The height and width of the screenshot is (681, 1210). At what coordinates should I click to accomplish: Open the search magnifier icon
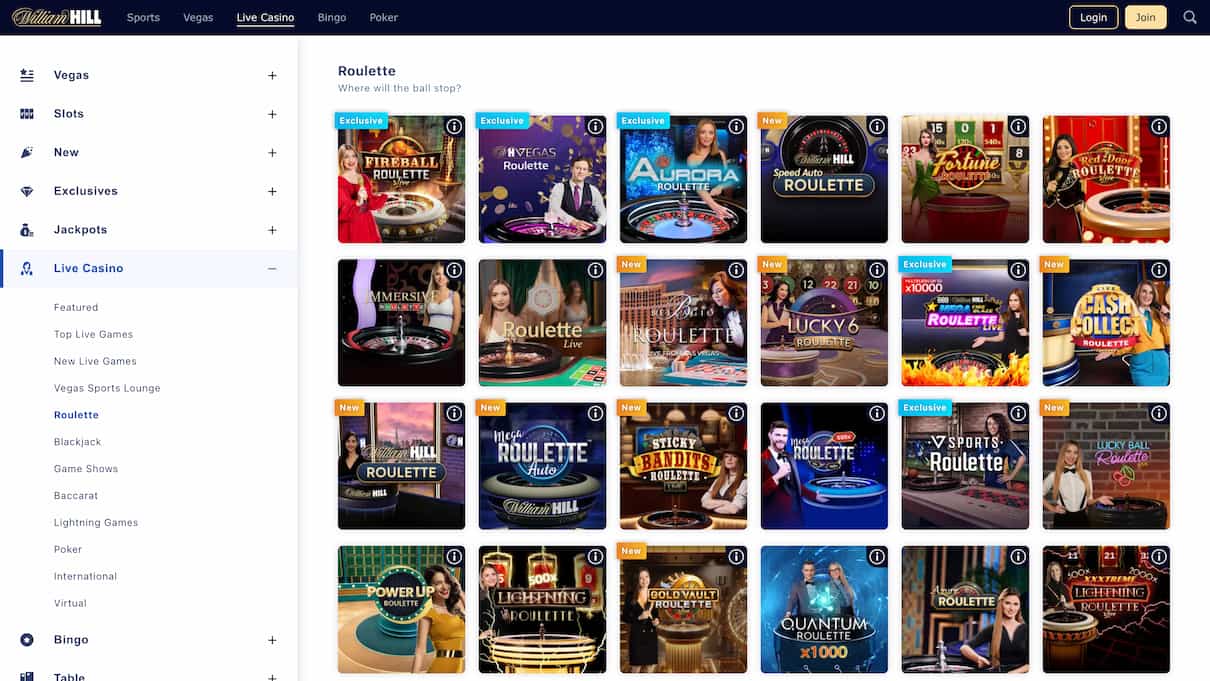(1189, 17)
